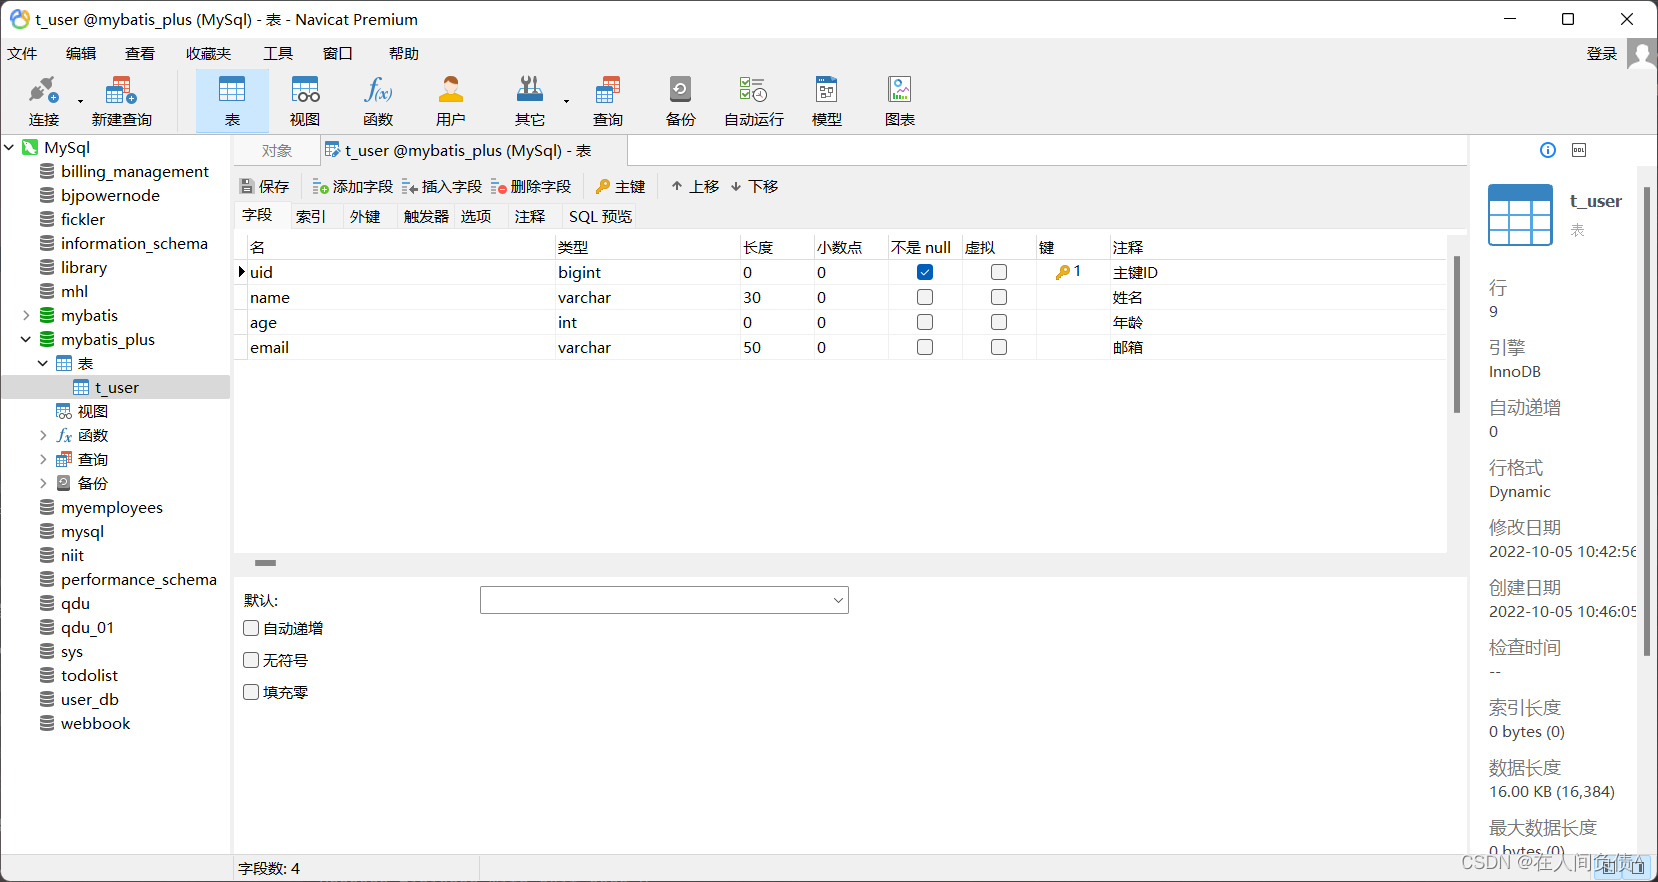
Task: Open the View (视图) toolbar icon
Action: pyautogui.click(x=305, y=101)
